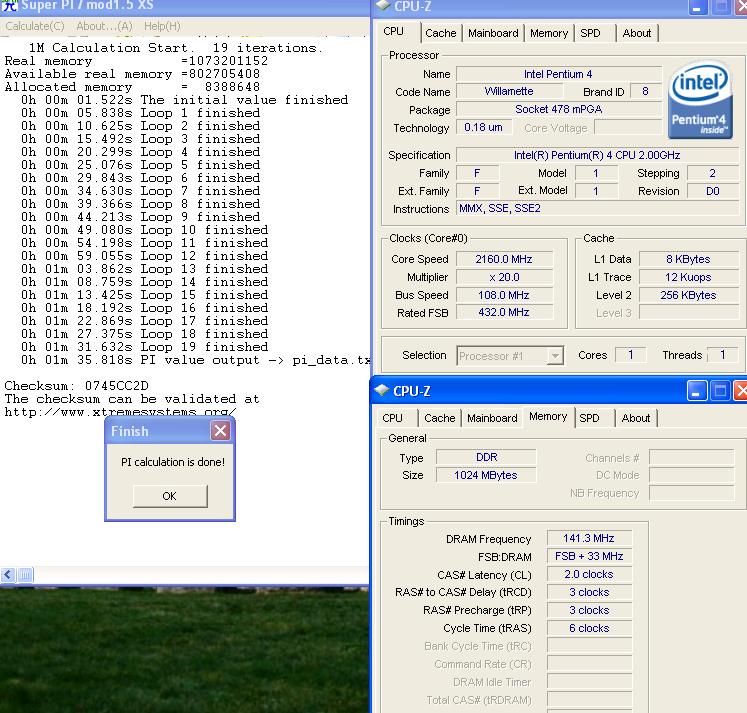Click the Loop 19 finished line
The image size is (747, 713).
click(144, 347)
